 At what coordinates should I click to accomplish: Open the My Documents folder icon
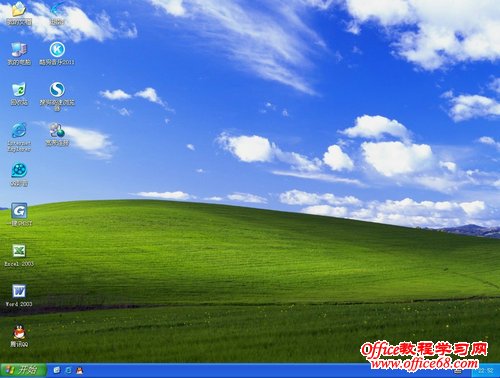point(19,10)
